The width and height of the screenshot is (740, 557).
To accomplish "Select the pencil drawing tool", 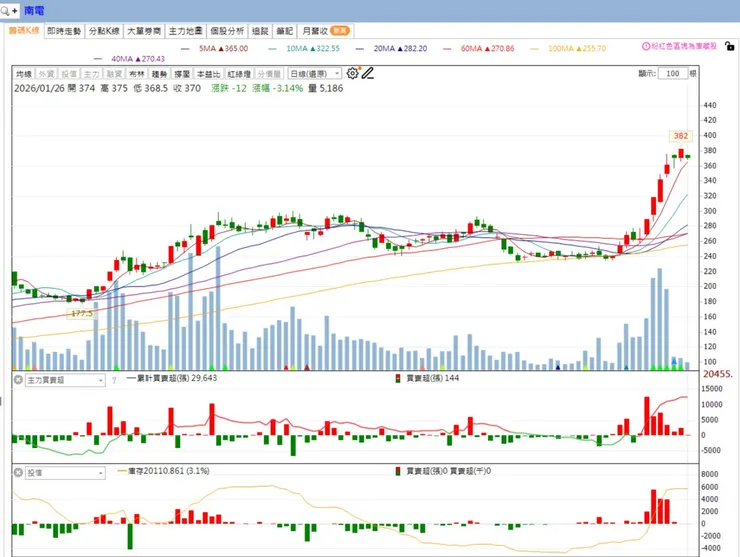I will point(368,73).
